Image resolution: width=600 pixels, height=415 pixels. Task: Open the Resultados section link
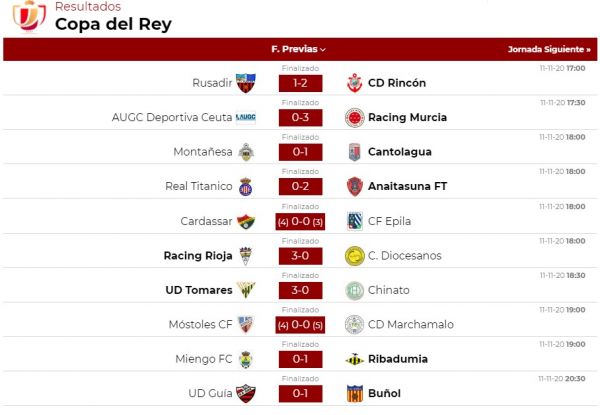pyautogui.click(x=88, y=7)
